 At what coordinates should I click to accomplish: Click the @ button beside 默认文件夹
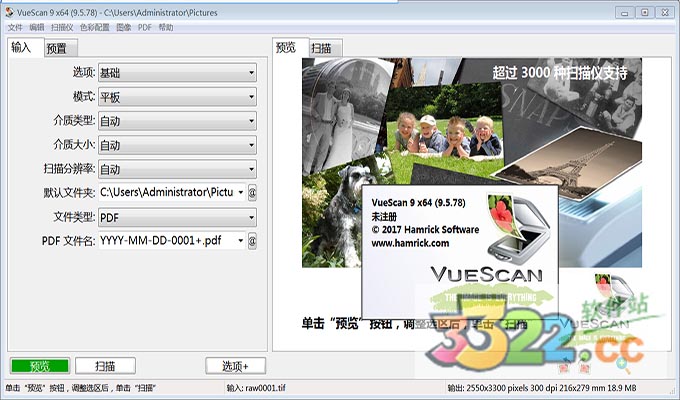point(252,192)
